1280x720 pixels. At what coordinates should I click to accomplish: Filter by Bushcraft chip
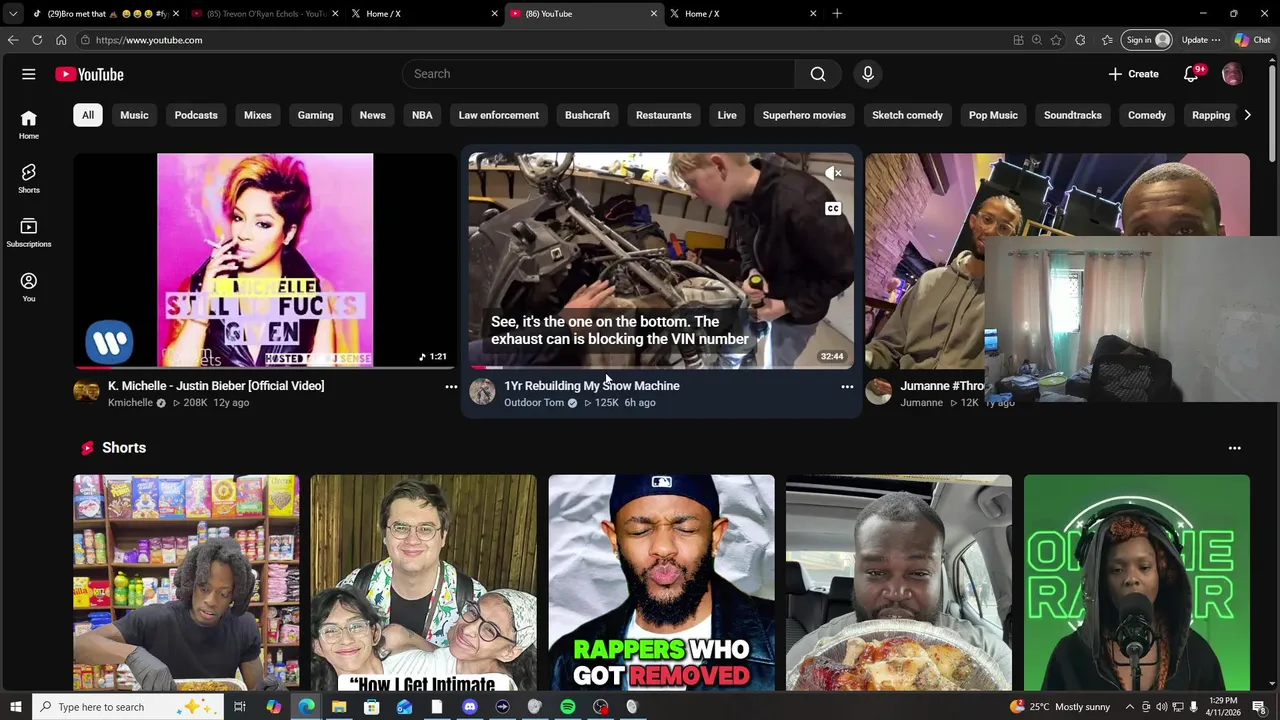587,115
